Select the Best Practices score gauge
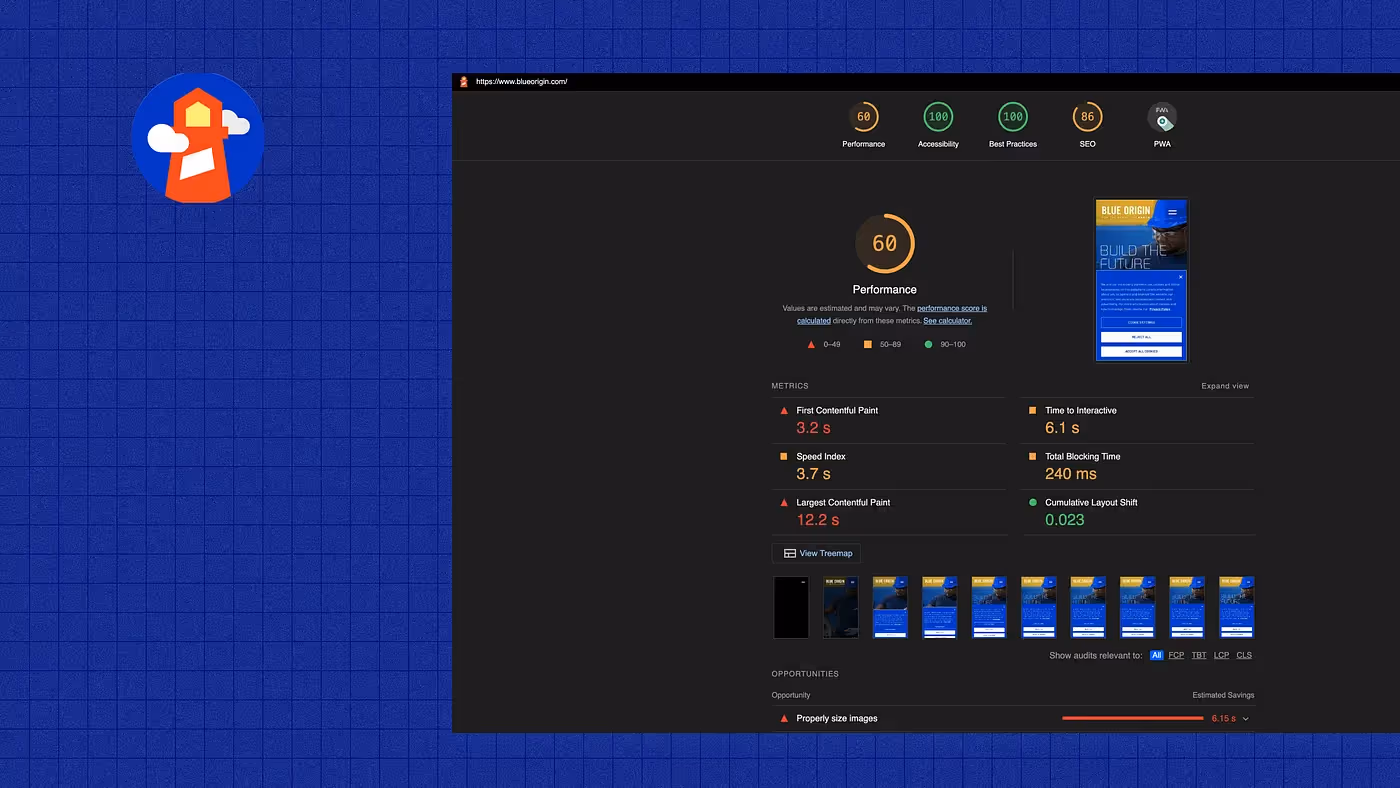The height and width of the screenshot is (788, 1400). [1013, 117]
